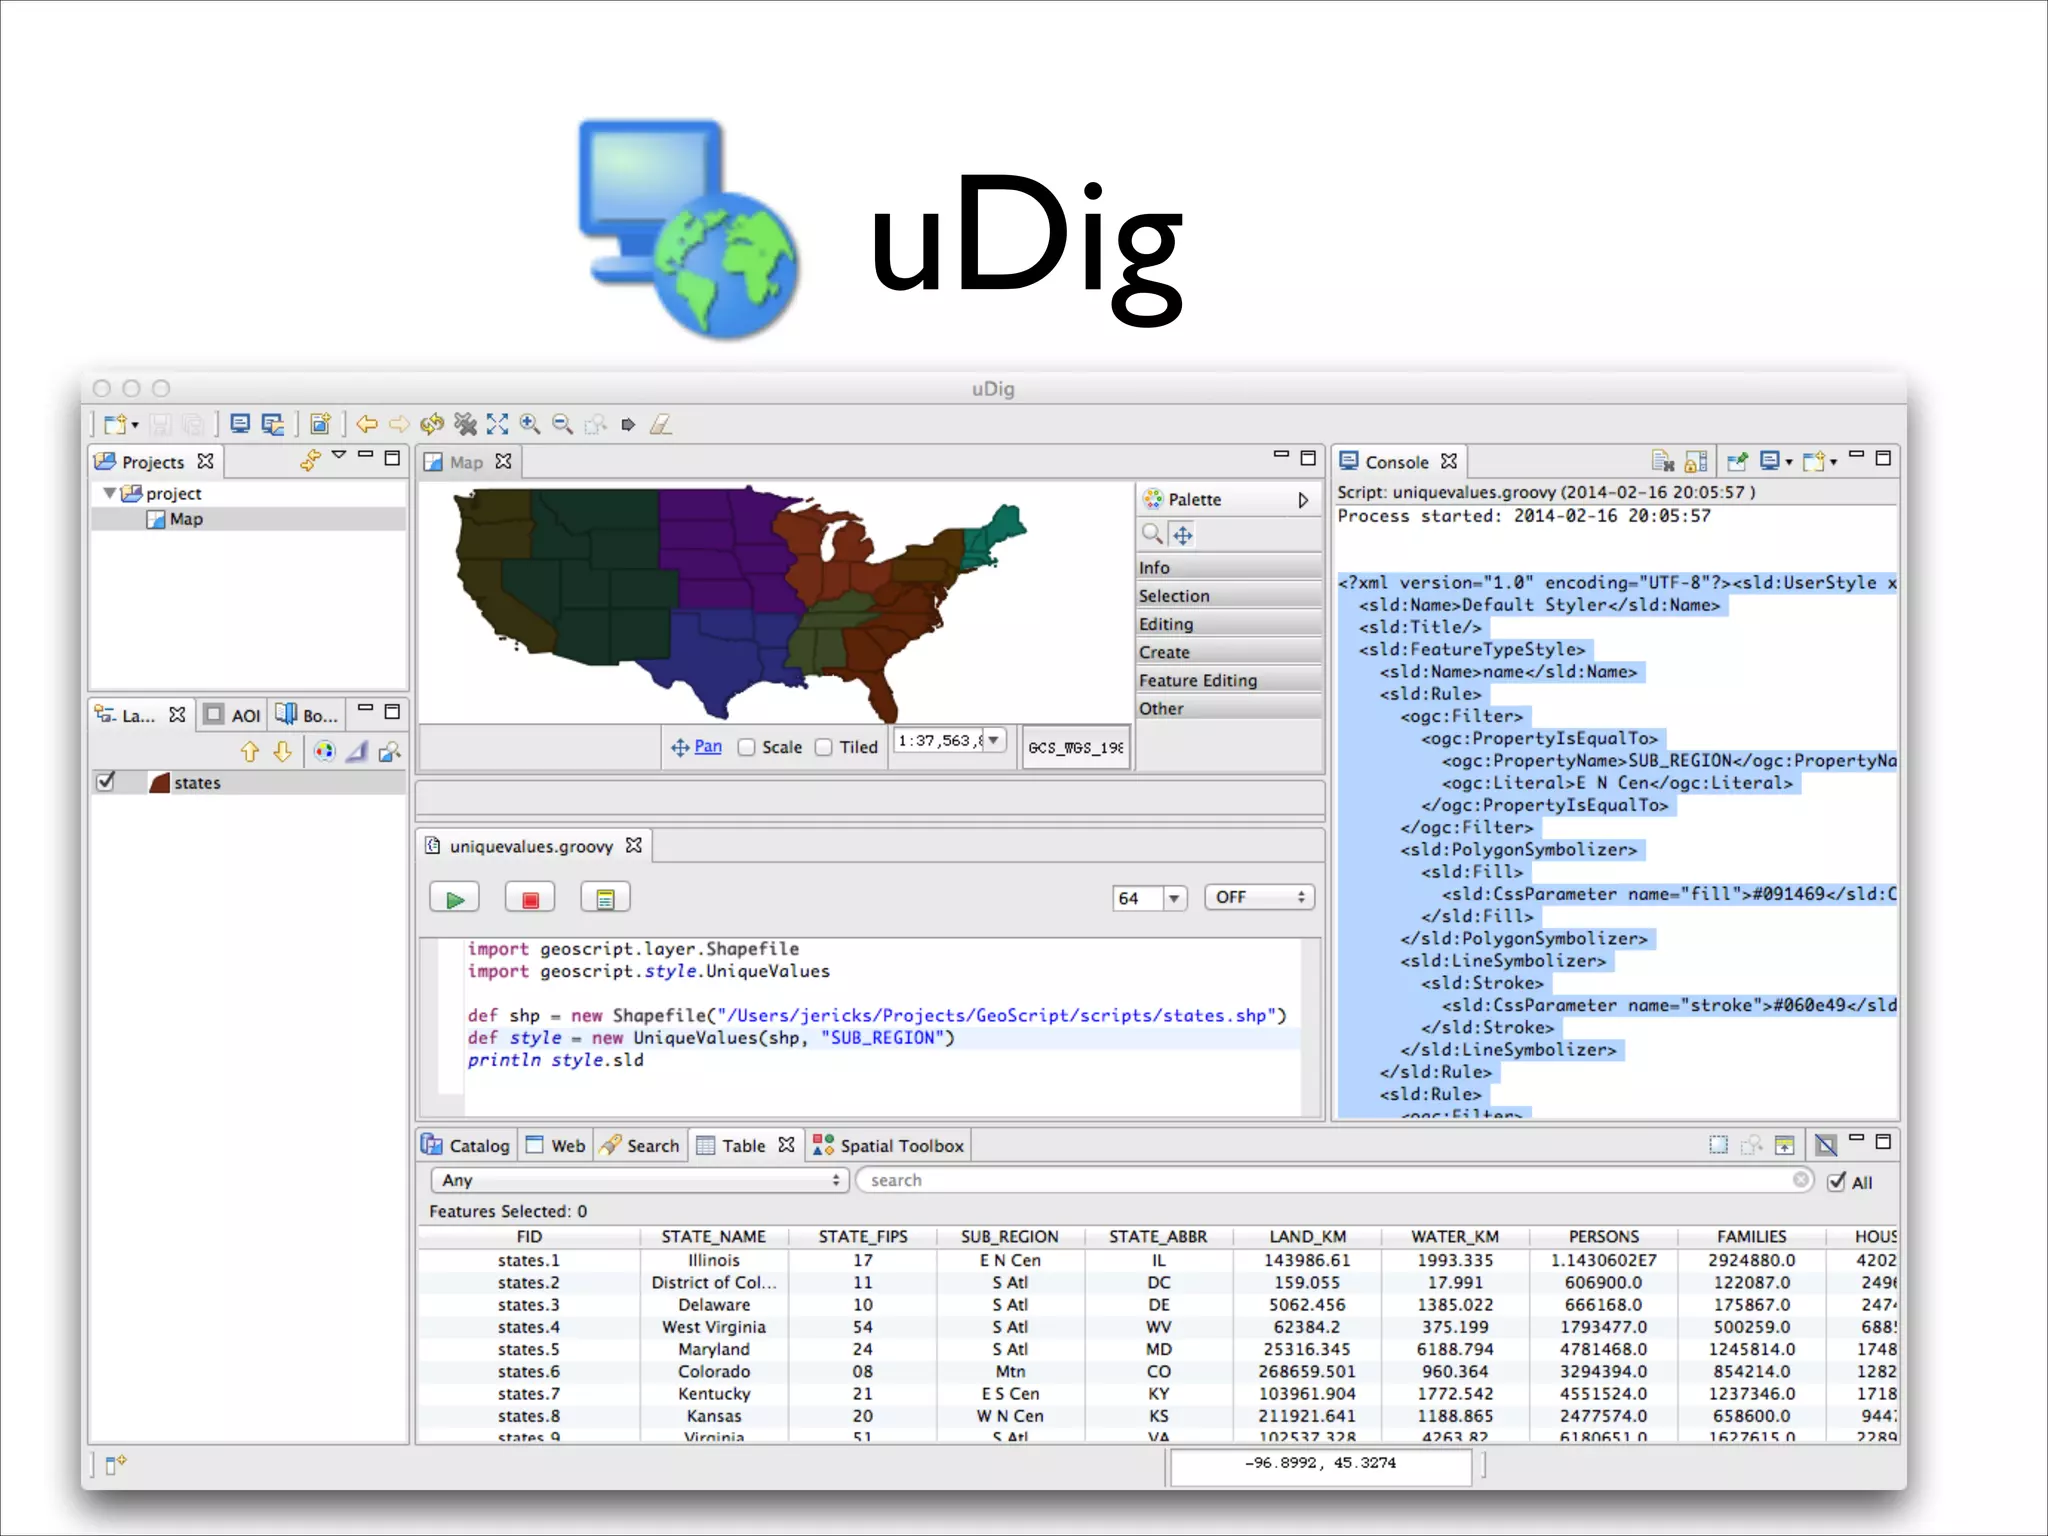Screen dimensions: 2048x1536
Task: Click the zoom to layer icon
Action: [390, 751]
